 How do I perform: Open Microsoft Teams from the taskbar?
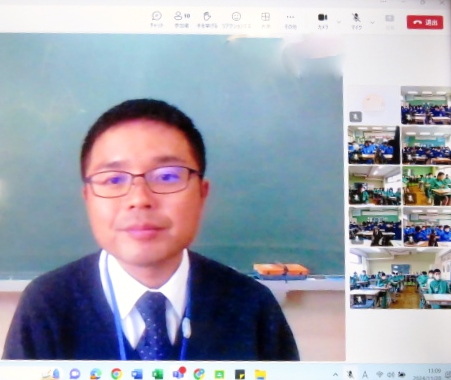tap(179, 374)
